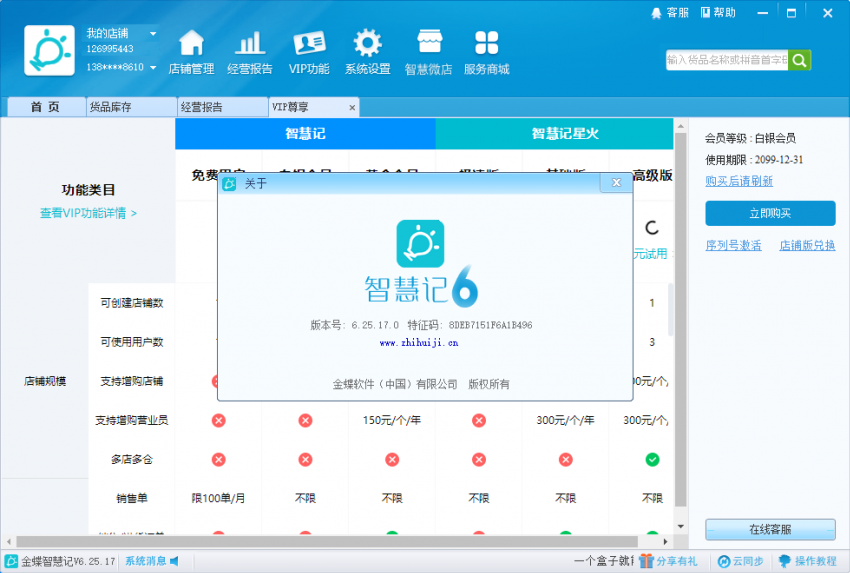Switch to the 货品库存 tab
Screen dimensions: 850x573
click(130, 107)
